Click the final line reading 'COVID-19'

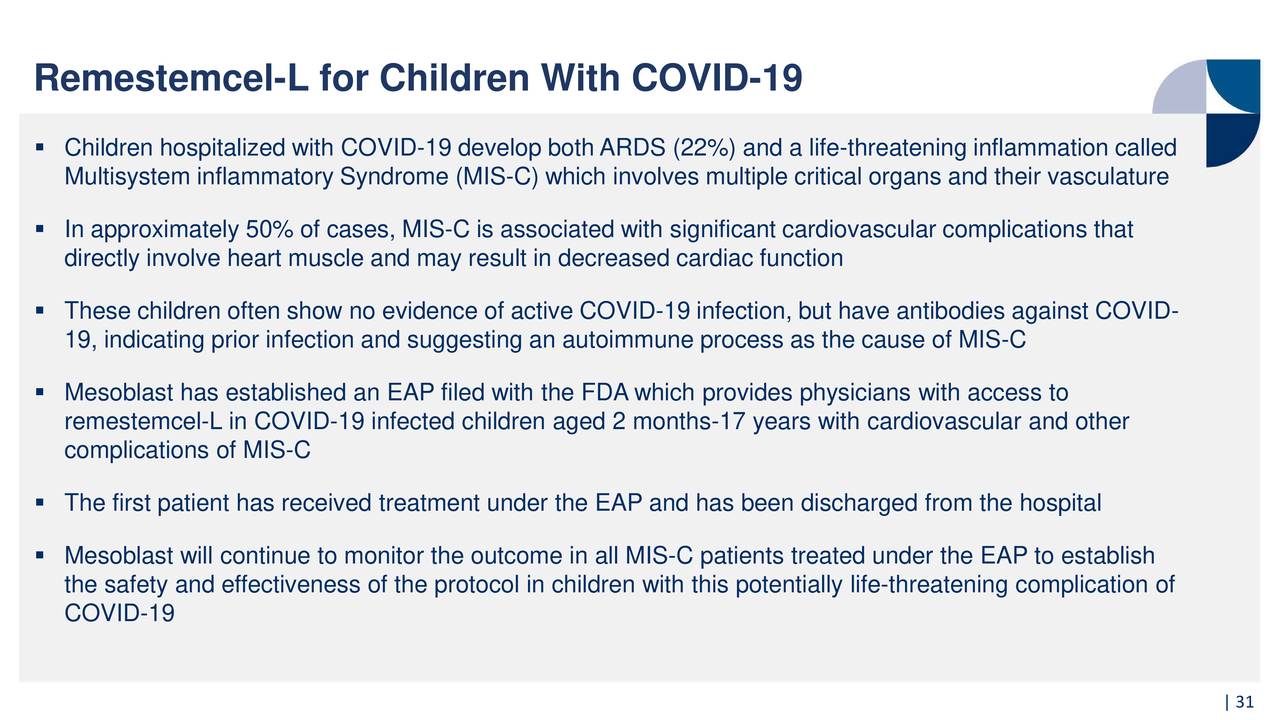coord(119,612)
